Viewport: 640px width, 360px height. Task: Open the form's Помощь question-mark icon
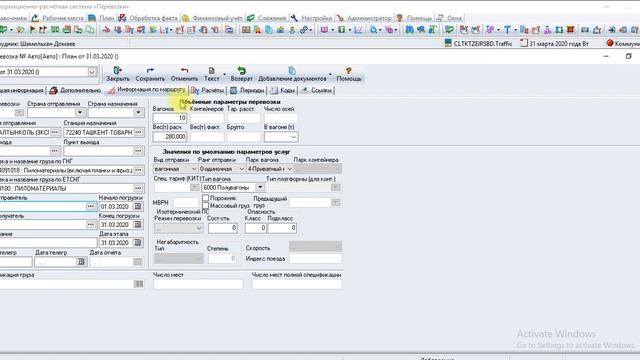click(x=349, y=71)
